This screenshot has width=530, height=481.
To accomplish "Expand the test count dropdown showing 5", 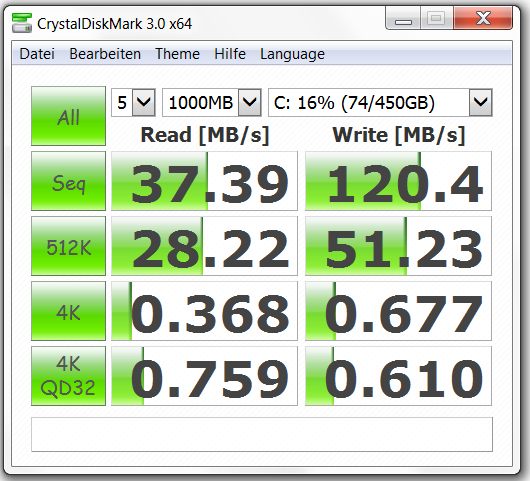I will 134,102.
